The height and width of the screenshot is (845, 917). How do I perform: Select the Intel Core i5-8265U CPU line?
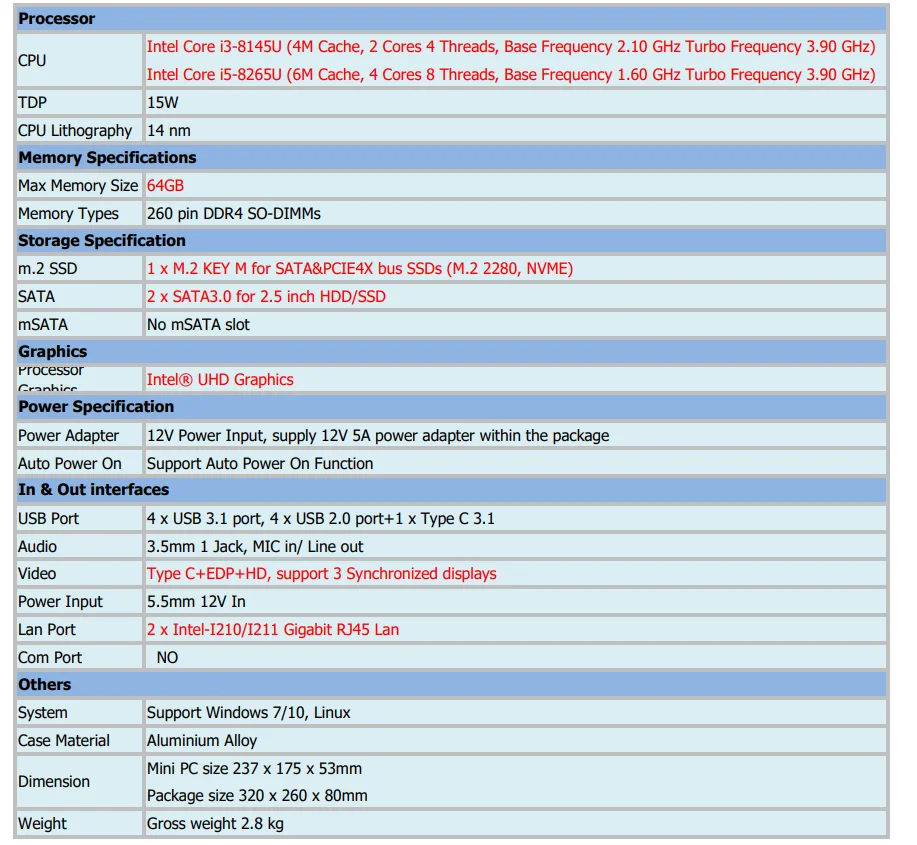click(x=511, y=75)
